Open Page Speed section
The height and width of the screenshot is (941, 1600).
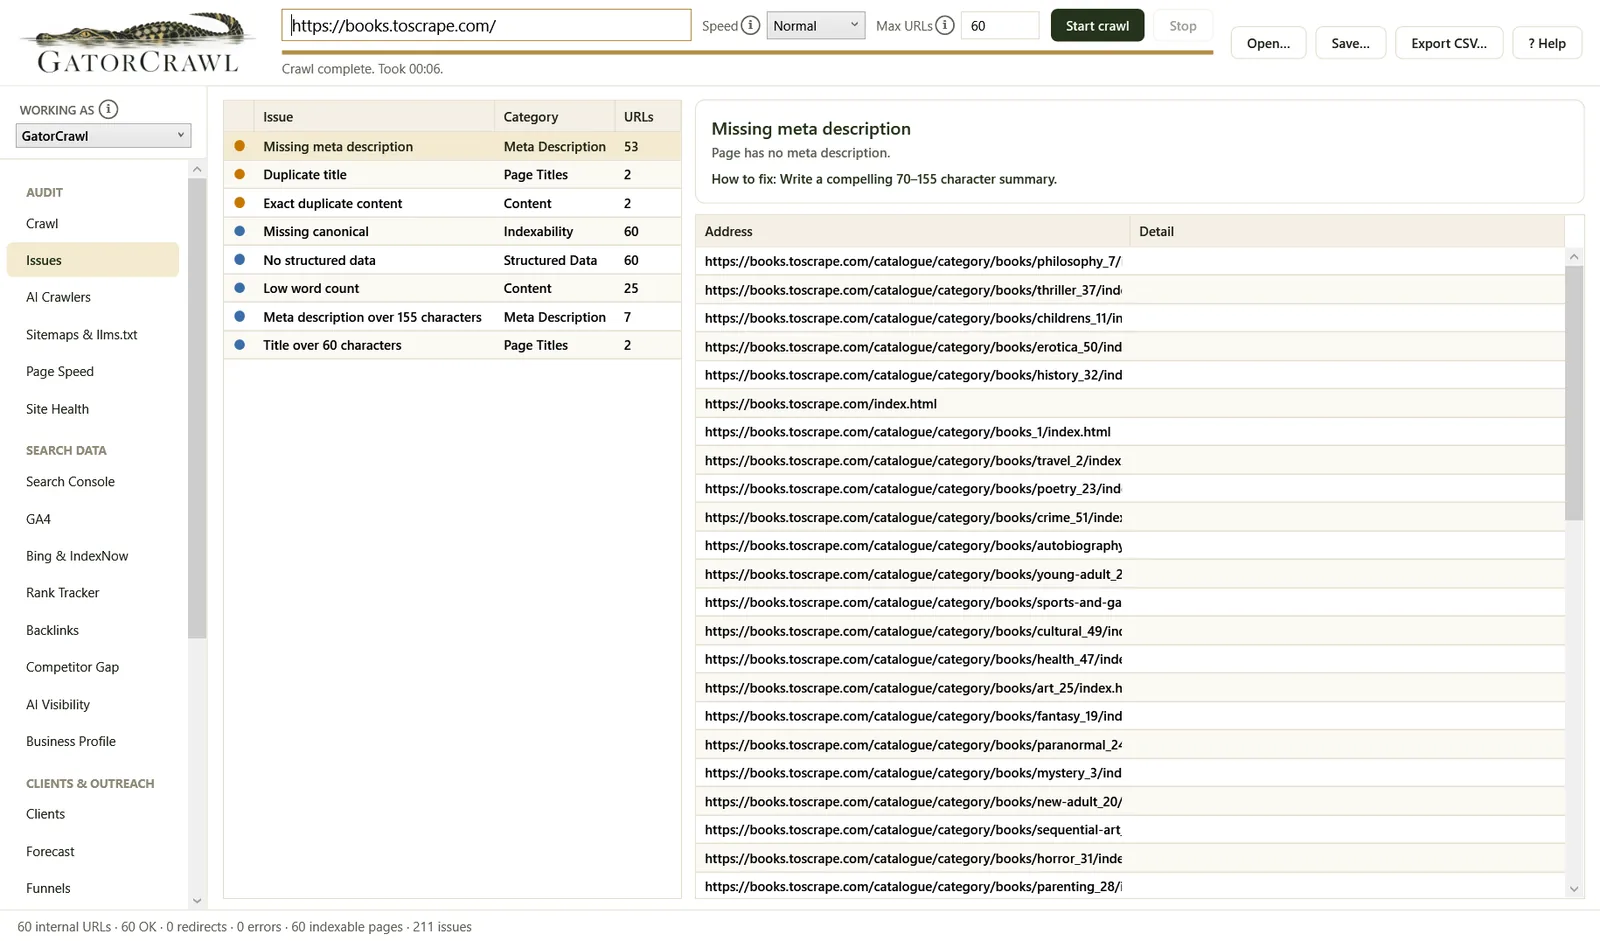tap(93, 371)
